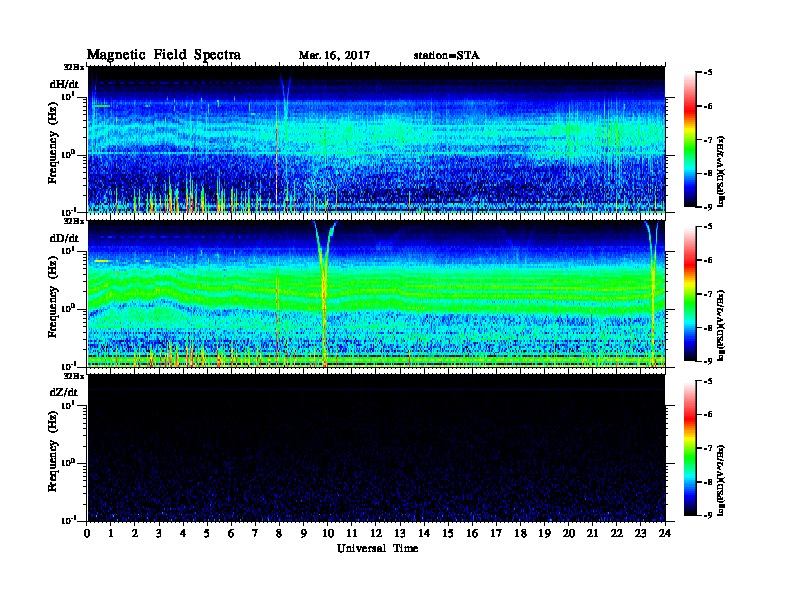This screenshot has height=612, width=792.
Task: Click the hour tick label "12"
Action: point(376,533)
